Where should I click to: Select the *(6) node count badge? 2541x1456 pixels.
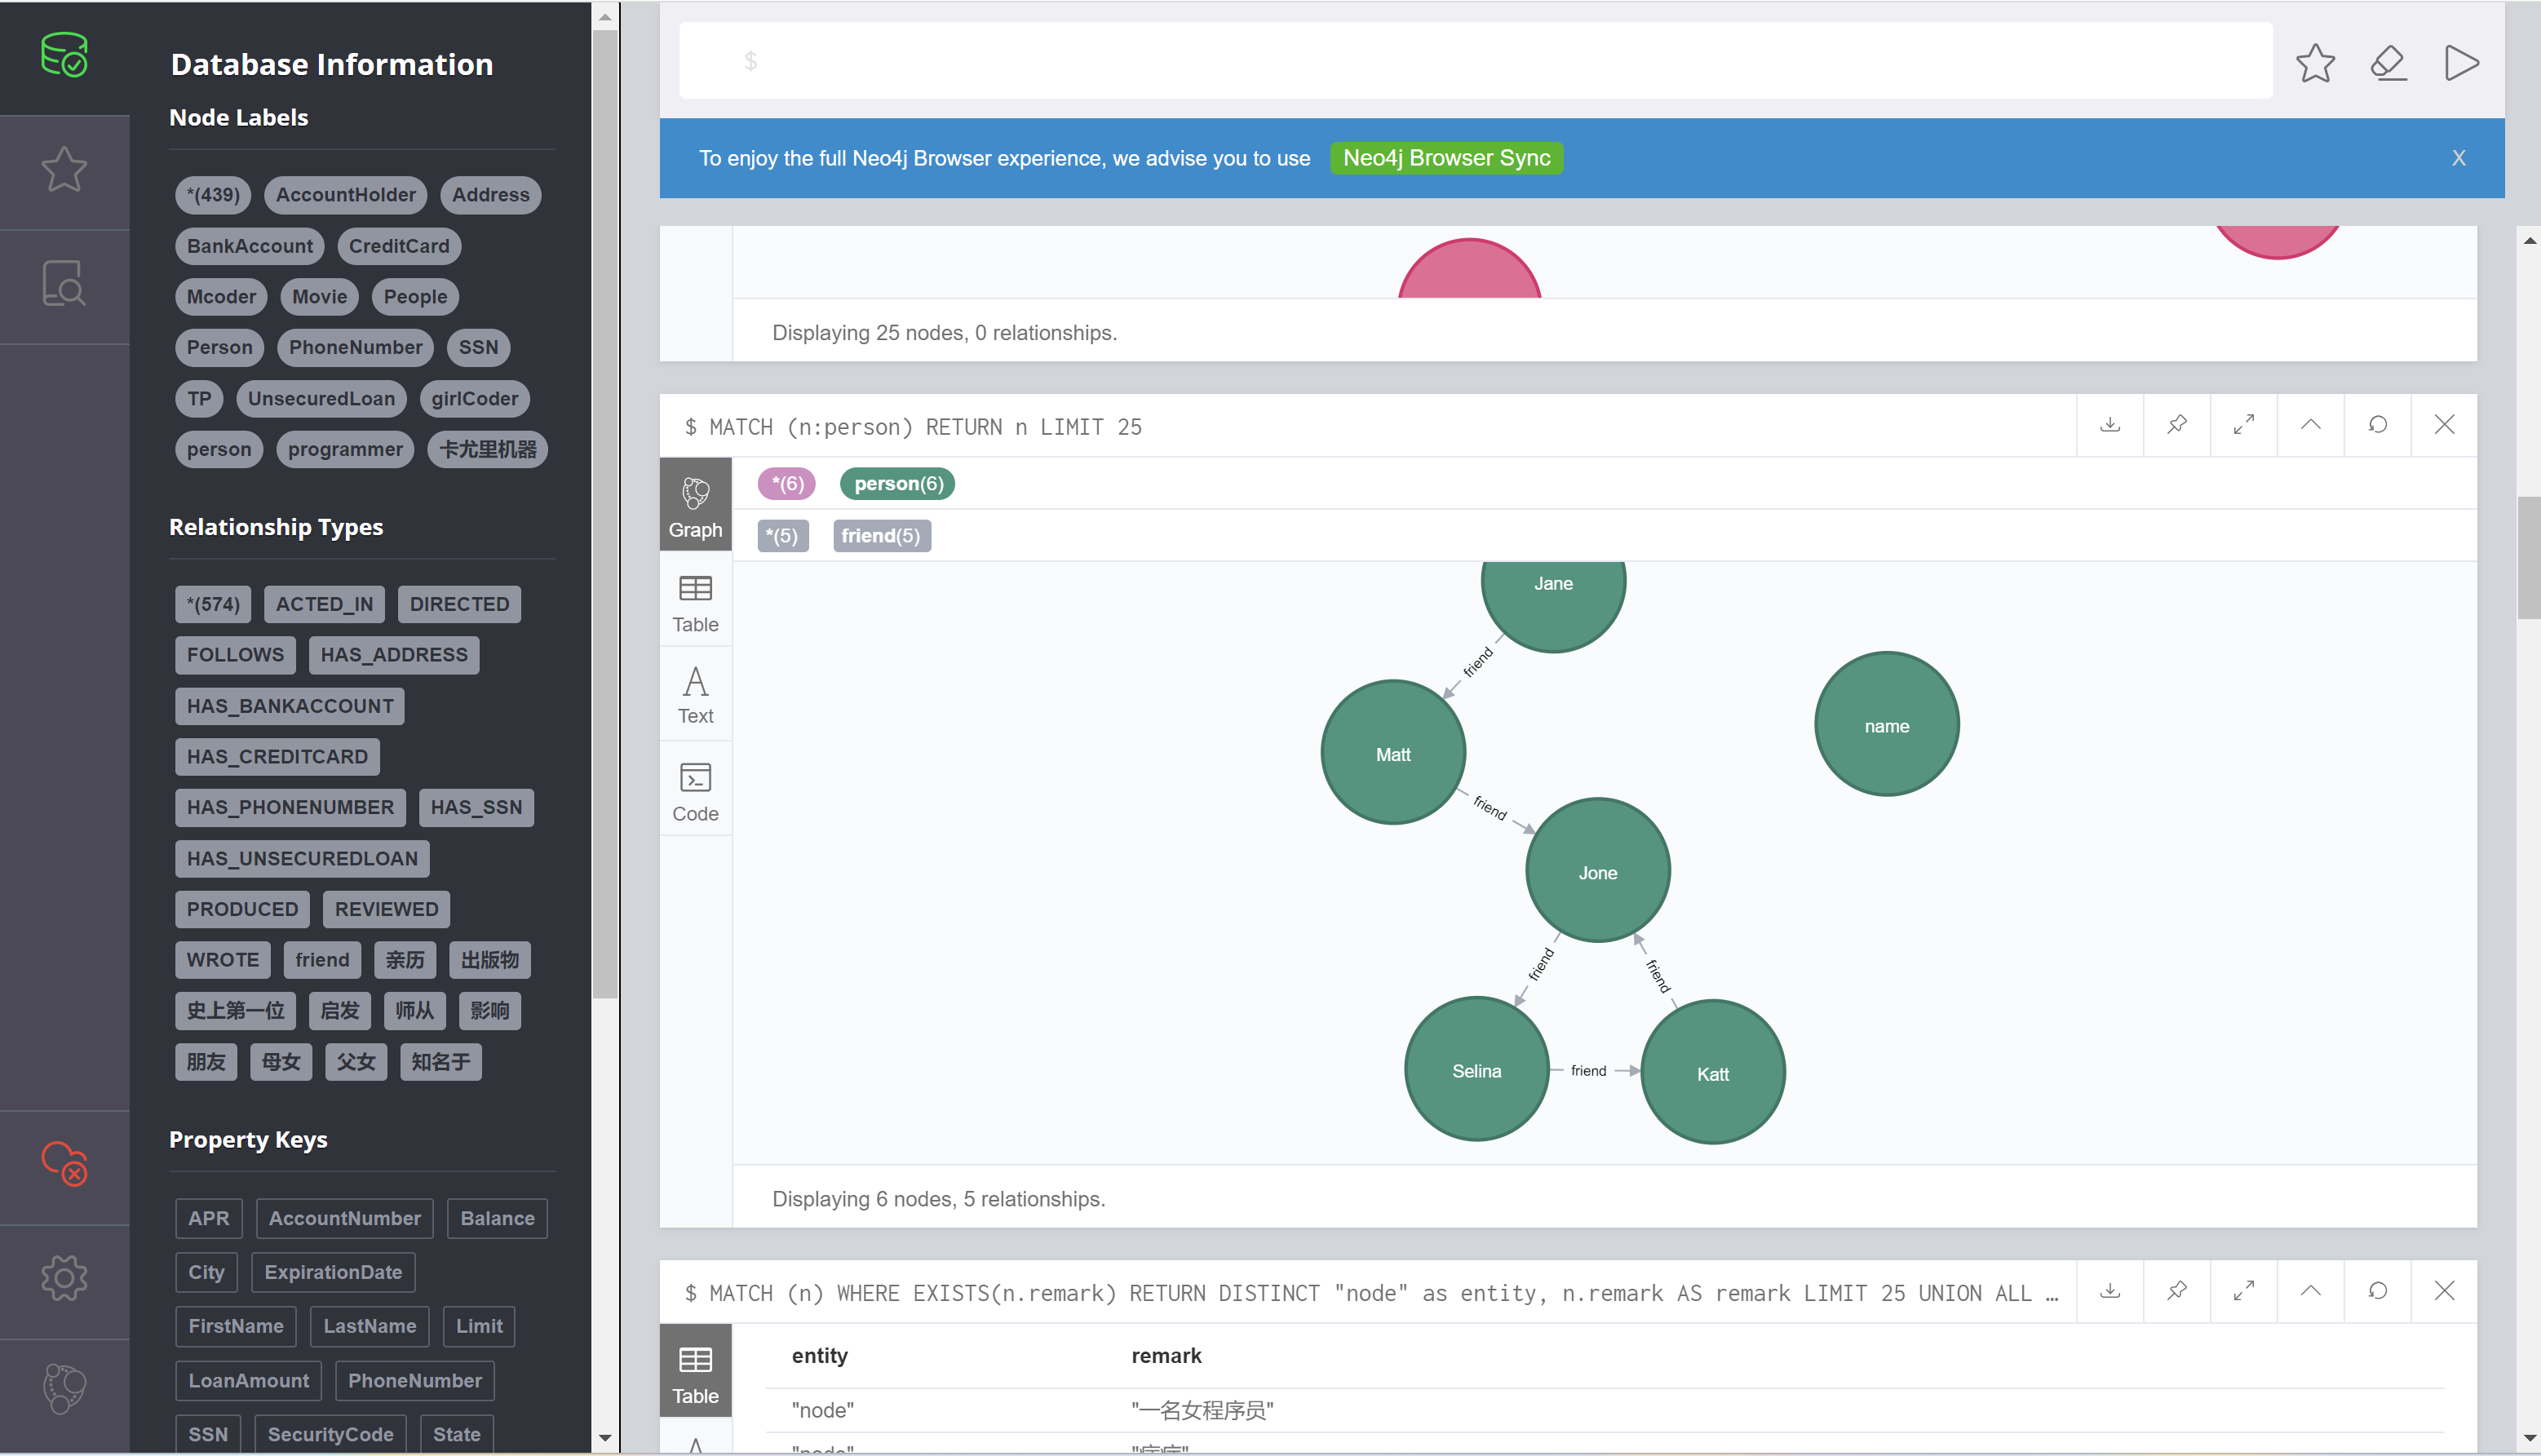[787, 484]
